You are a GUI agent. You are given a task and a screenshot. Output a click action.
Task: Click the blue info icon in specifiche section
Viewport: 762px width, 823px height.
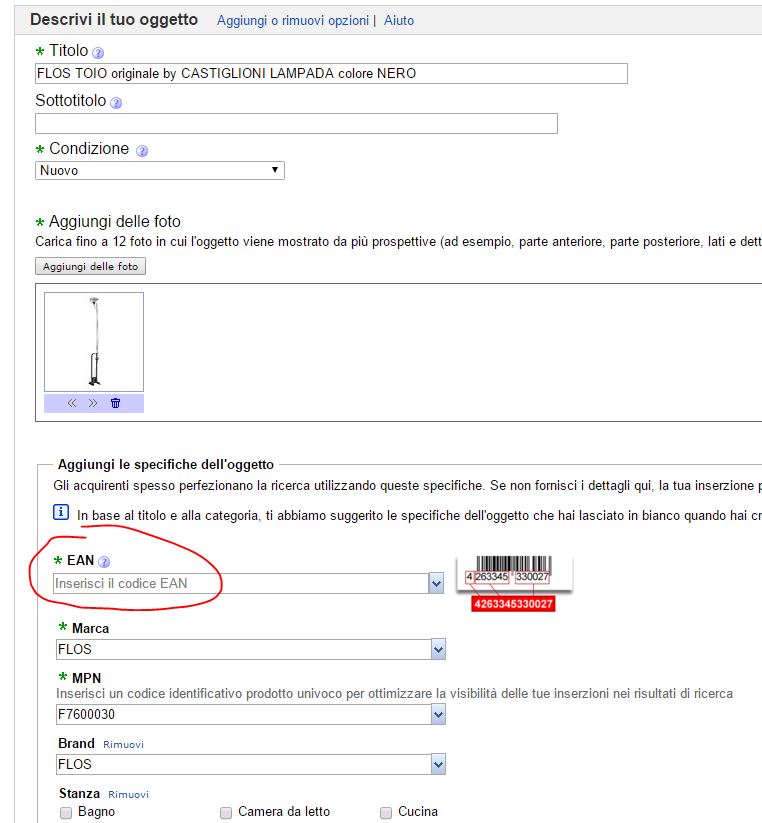pos(61,512)
